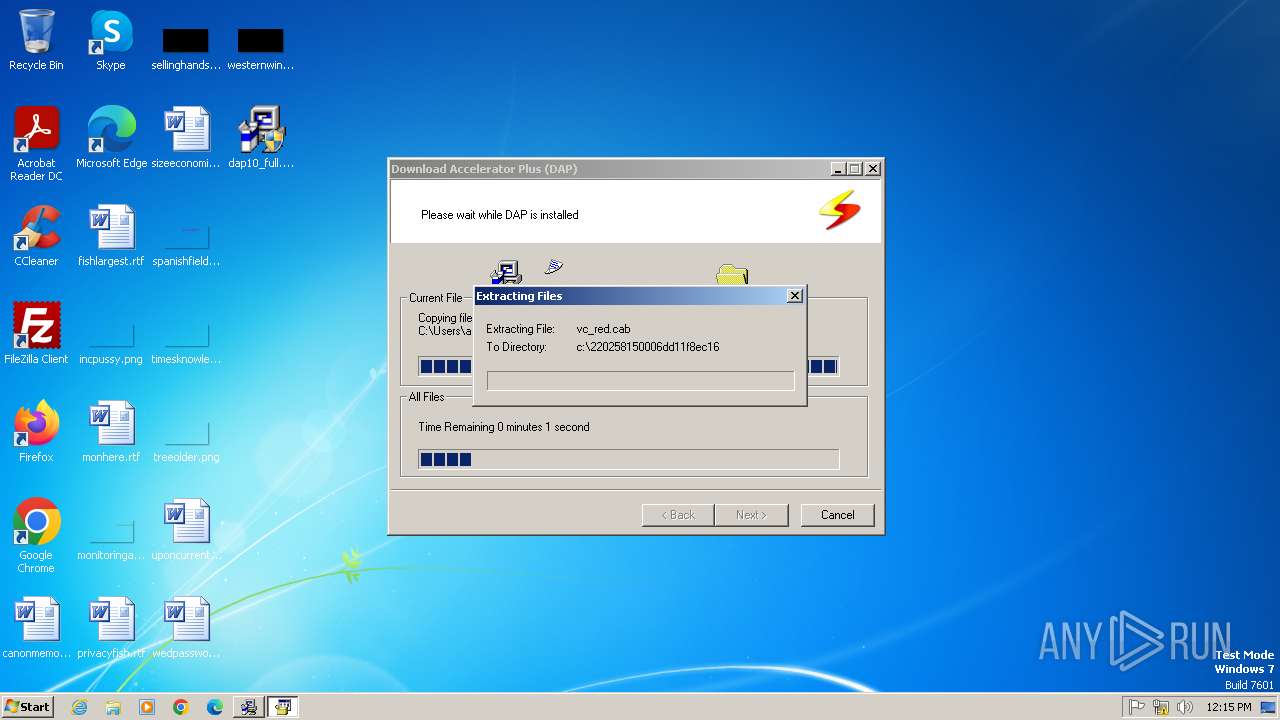Open the Windows Start menu
The height and width of the screenshot is (720, 1280).
(27, 707)
